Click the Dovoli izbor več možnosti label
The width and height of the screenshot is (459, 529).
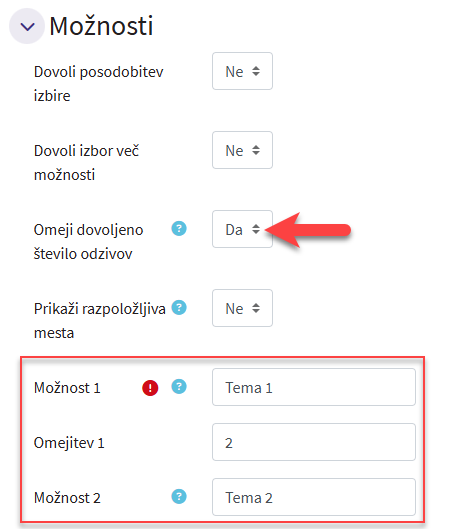pos(86,163)
